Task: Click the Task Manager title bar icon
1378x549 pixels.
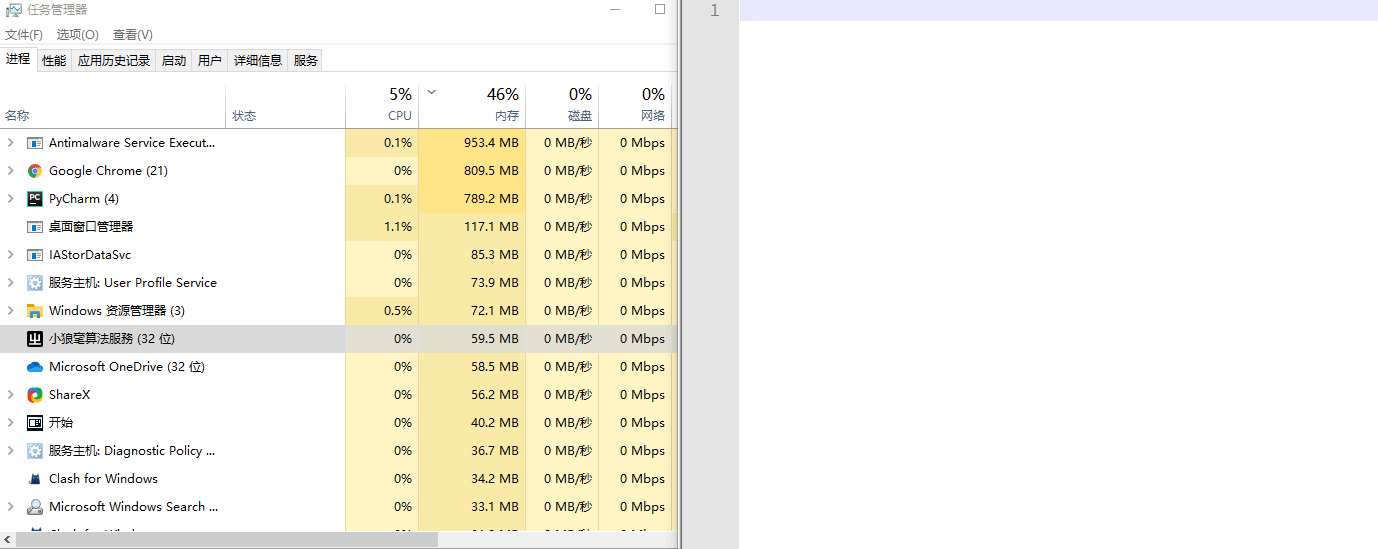Action: (14, 9)
